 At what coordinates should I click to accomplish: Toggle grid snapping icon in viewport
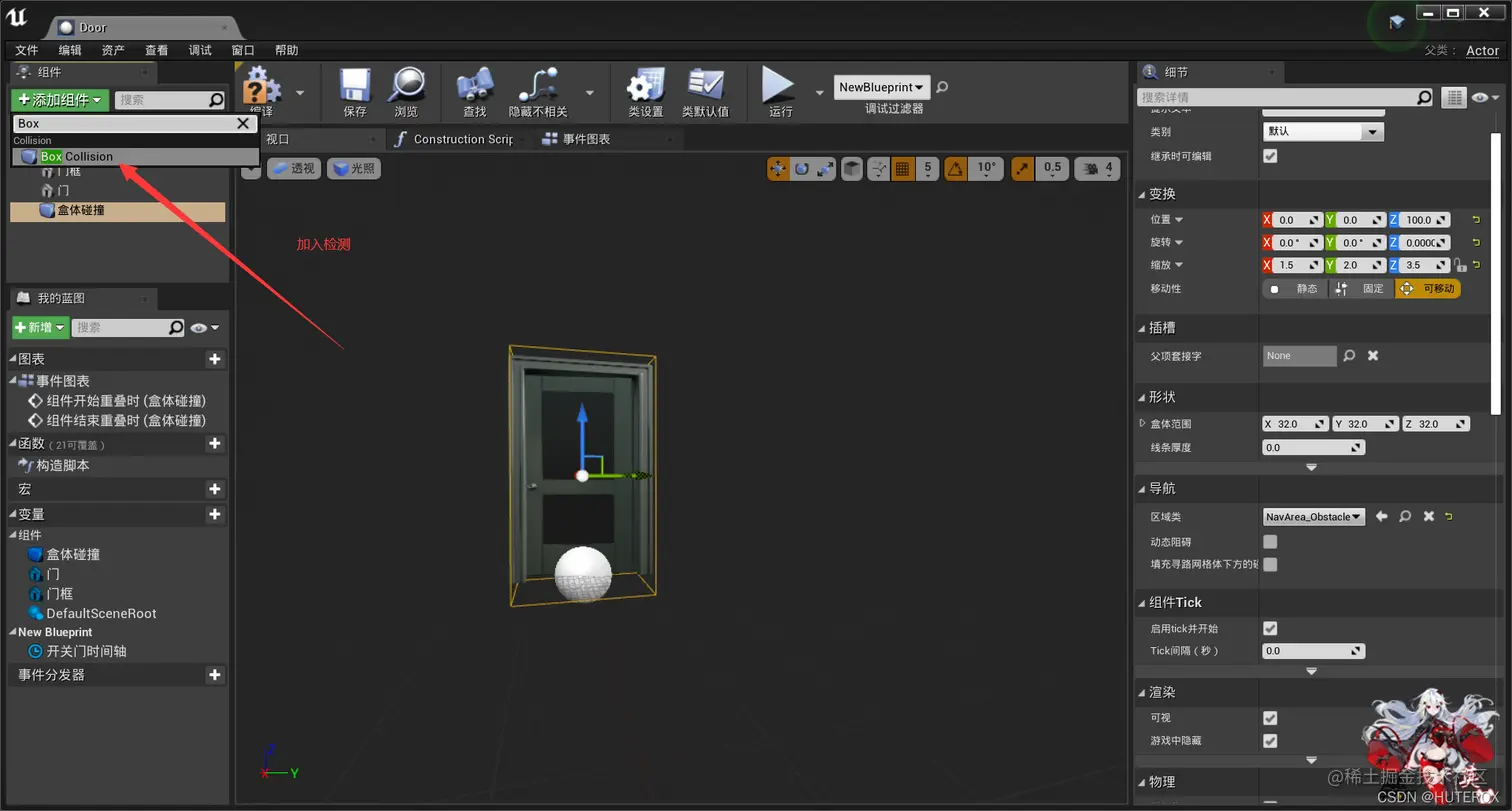tap(902, 169)
